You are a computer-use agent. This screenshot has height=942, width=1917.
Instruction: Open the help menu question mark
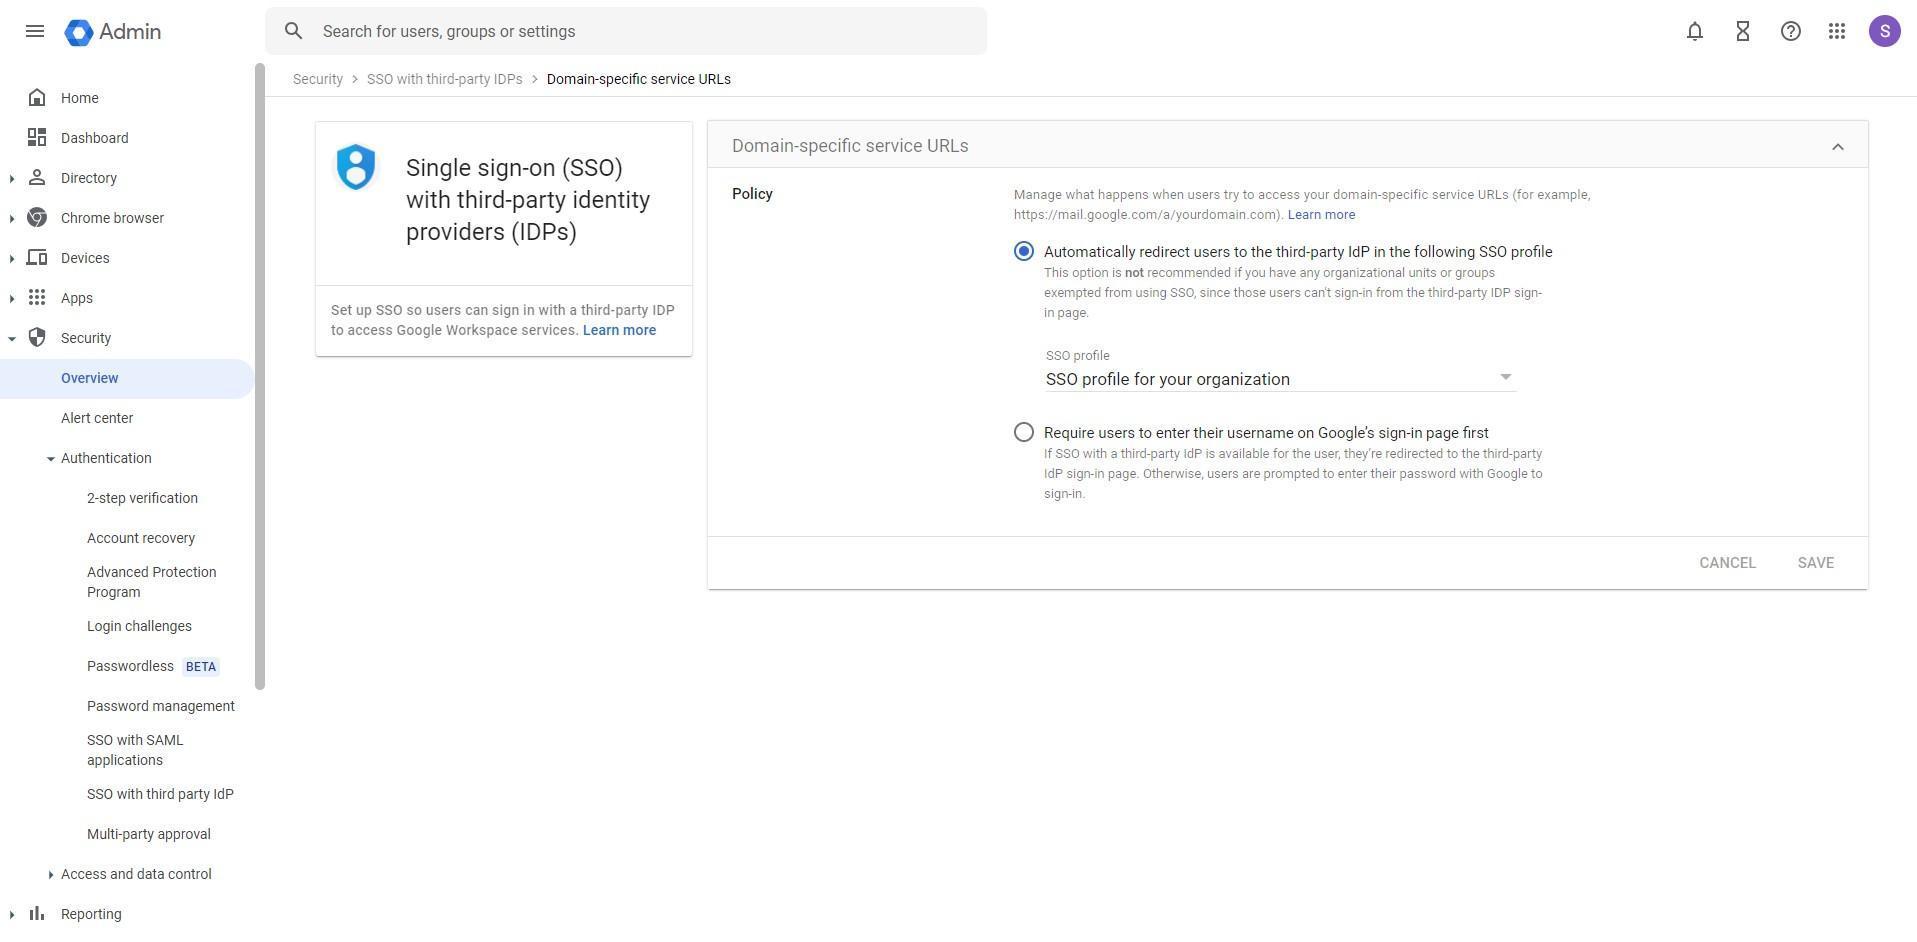point(1790,31)
